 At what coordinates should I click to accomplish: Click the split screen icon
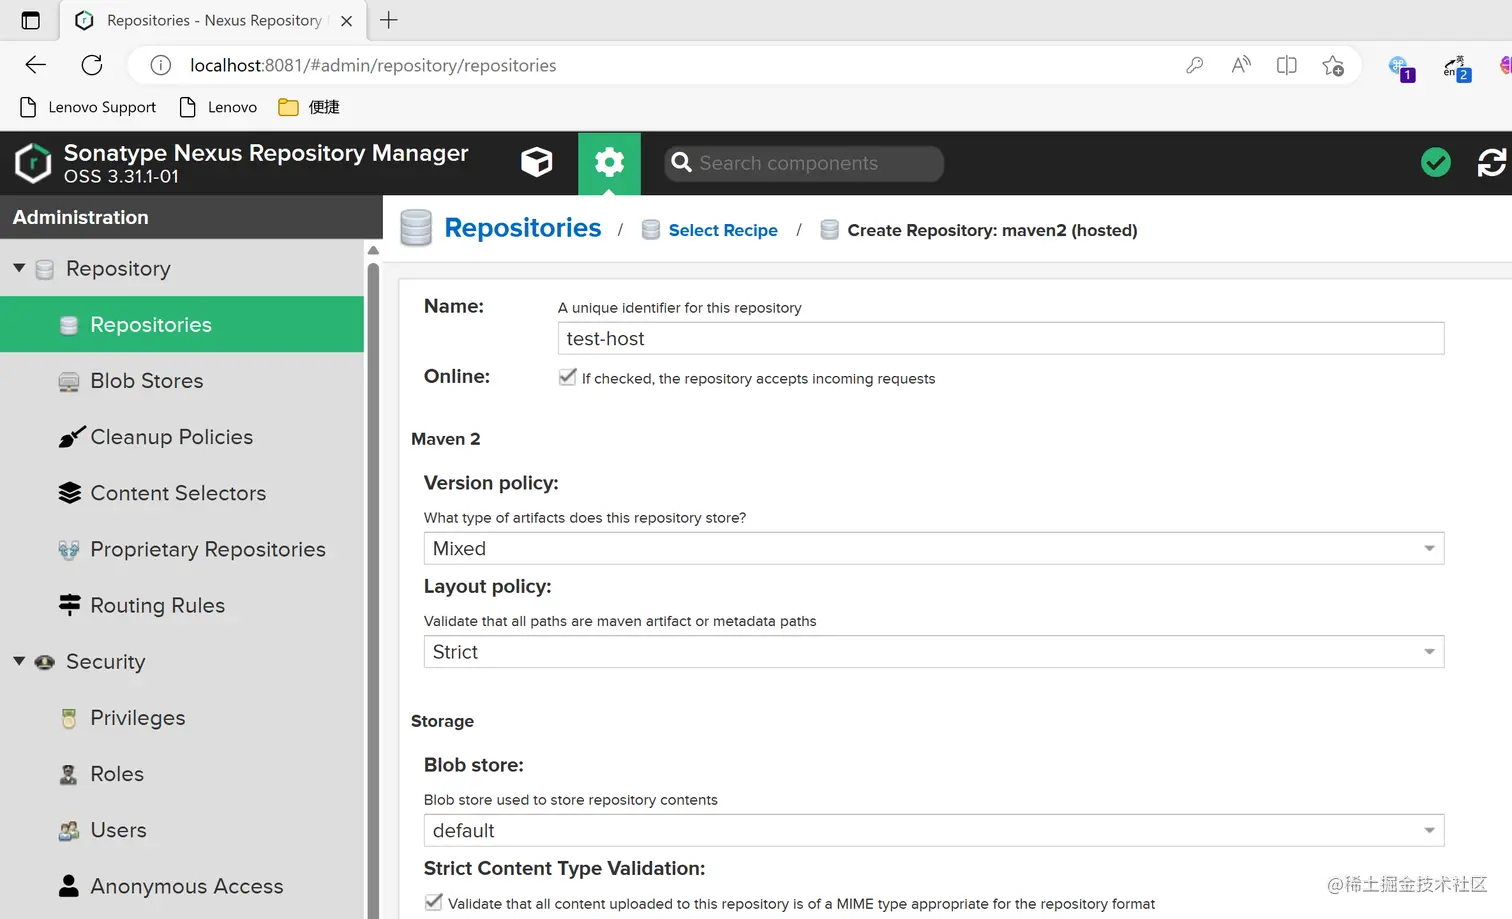coord(1287,65)
